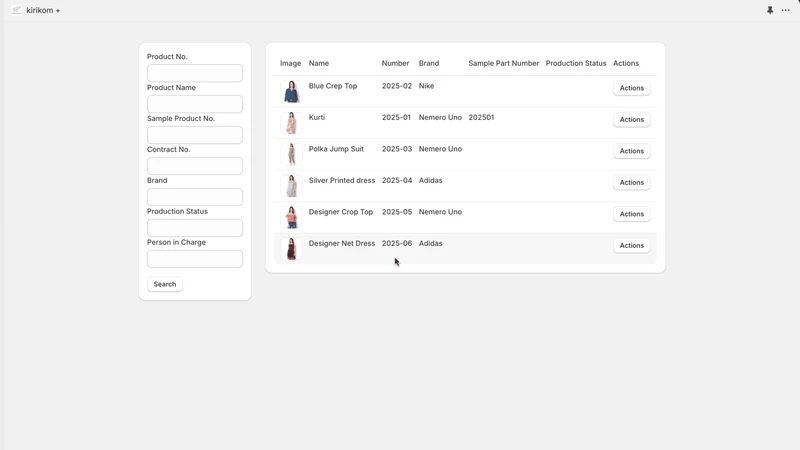The width and height of the screenshot is (800, 450).
Task: Click product number 2025-01
Action: [396, 117]
